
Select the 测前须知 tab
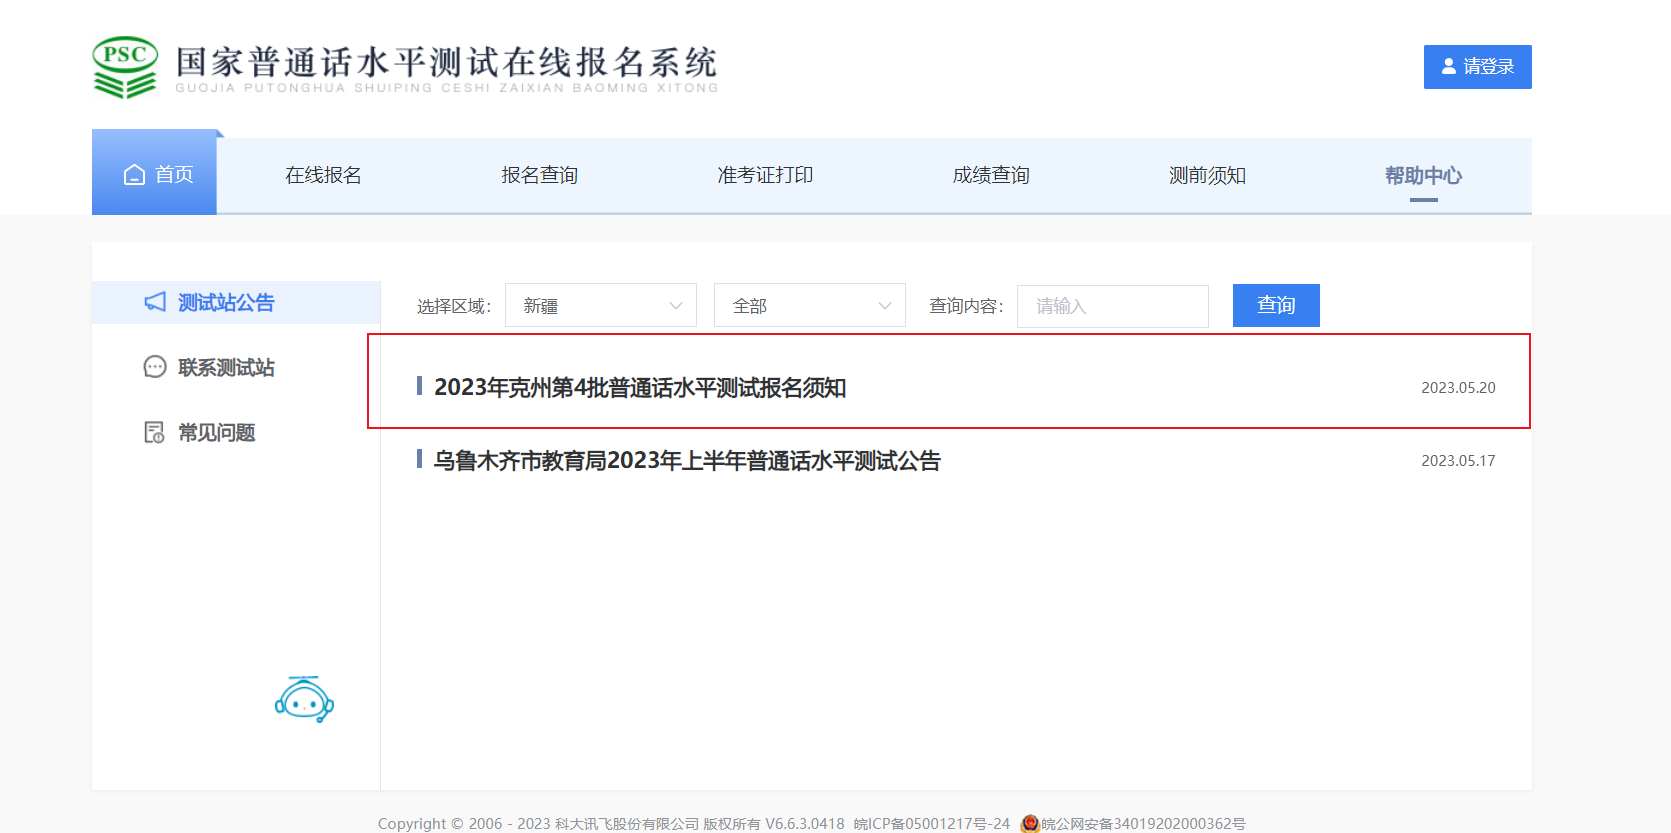[x=1207, y=175]
